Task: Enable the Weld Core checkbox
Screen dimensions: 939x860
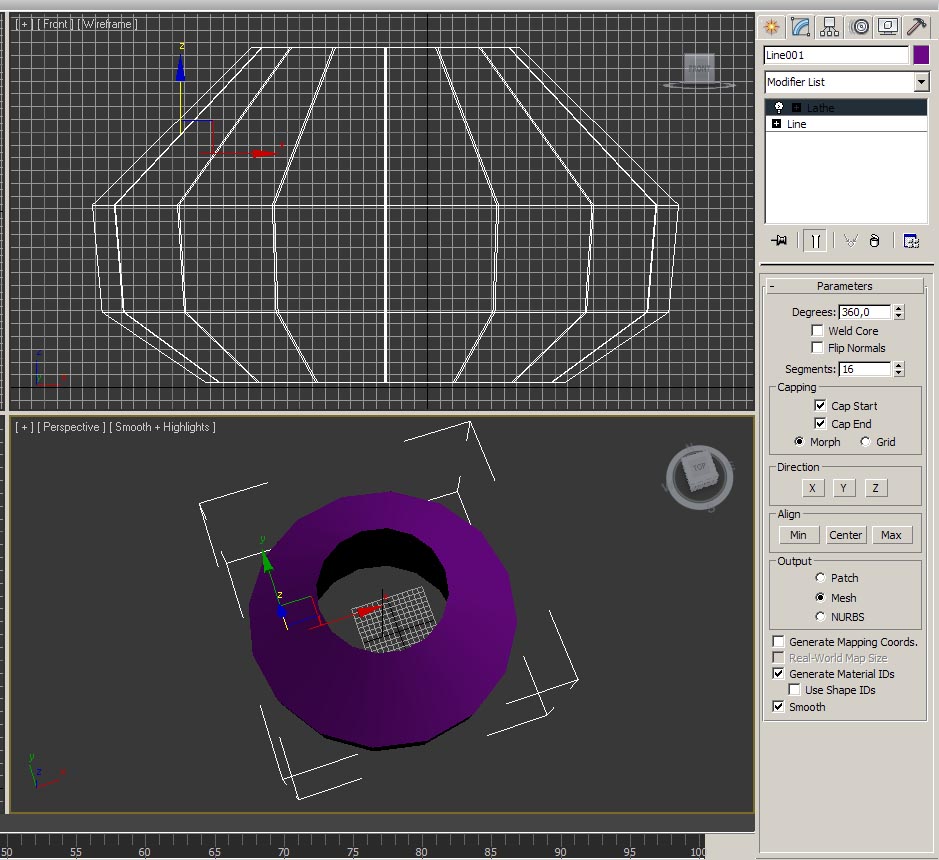Action: pos(818,331)
